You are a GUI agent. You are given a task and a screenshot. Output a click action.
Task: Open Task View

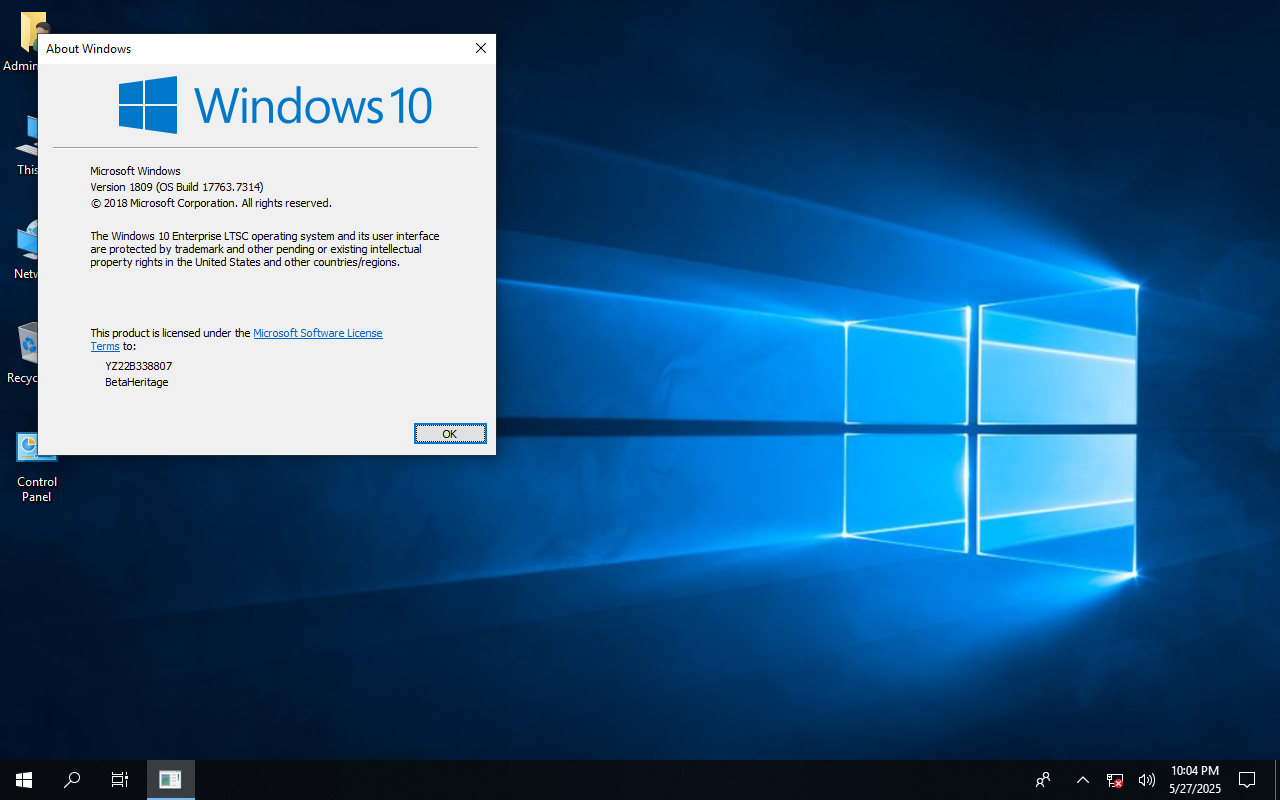pos(120,780)
